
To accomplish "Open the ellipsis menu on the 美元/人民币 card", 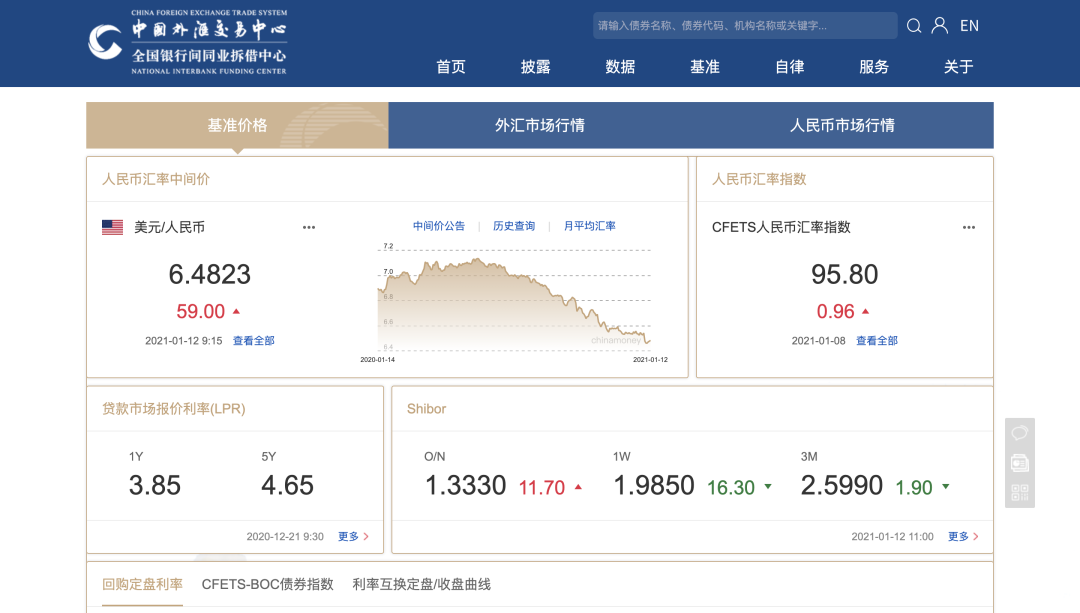I will (x=308, y=227).
